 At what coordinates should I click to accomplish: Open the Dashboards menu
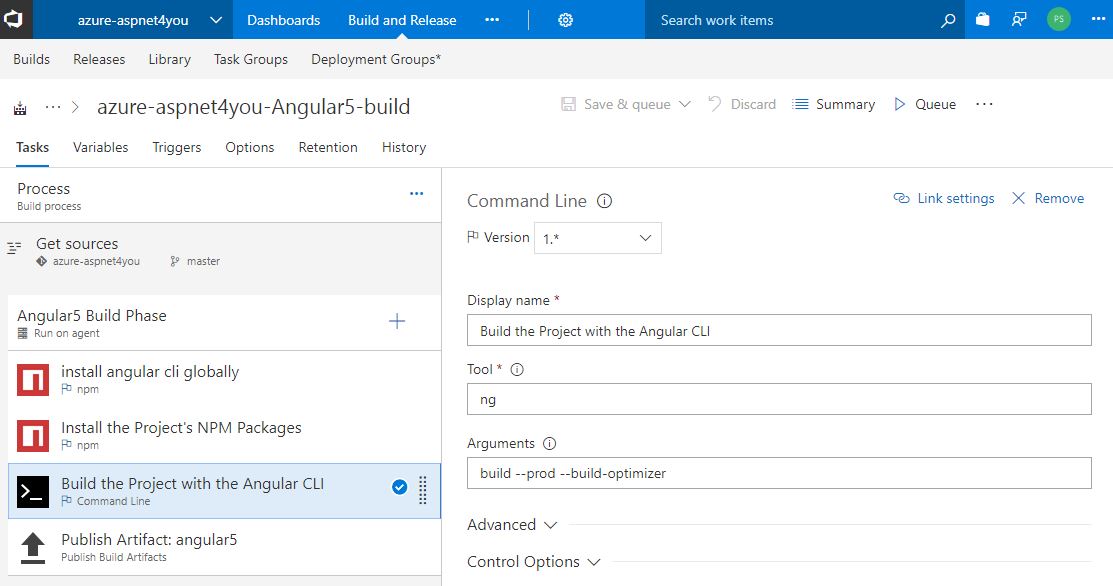[x=283, y=20]
